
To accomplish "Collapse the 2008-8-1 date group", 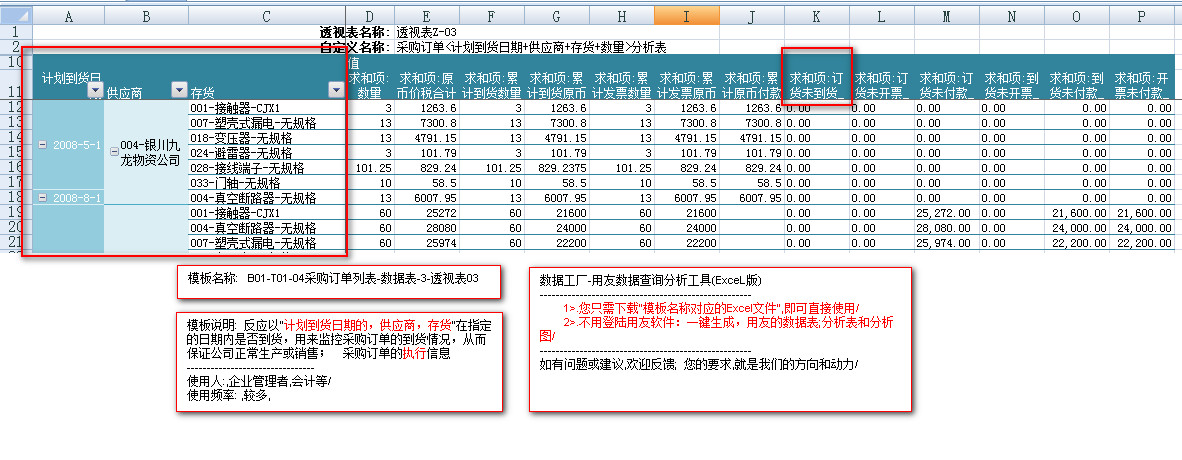I will pyautogui.click(x=43, y=198).
